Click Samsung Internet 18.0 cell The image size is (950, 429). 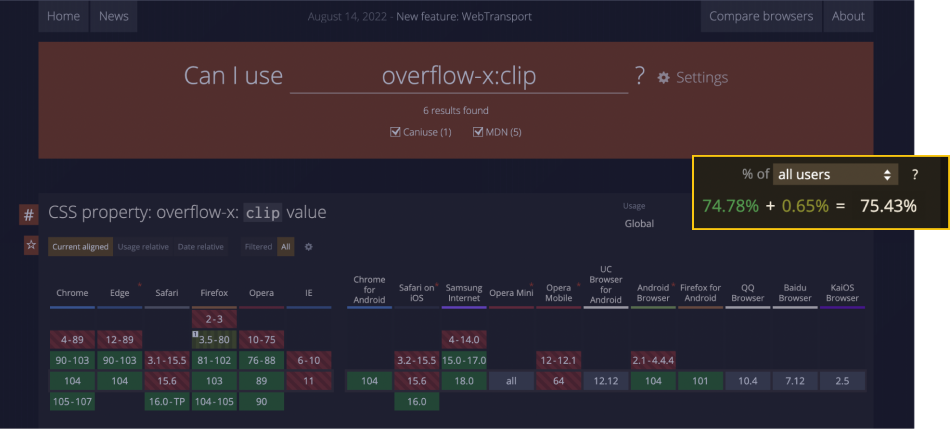pos(464,381)
